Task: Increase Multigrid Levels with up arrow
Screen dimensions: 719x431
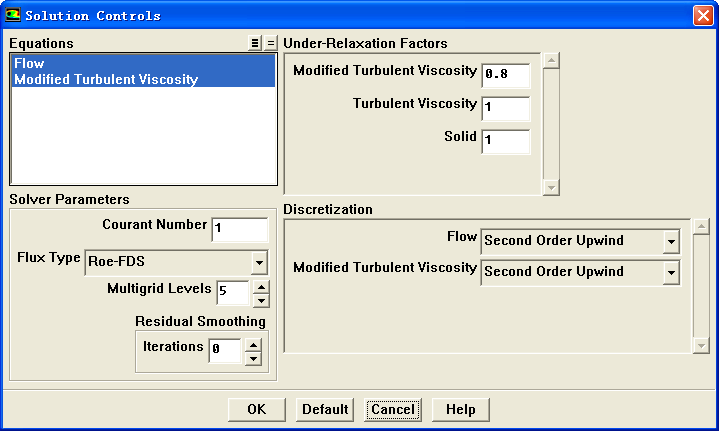Action: pos(260,288)
